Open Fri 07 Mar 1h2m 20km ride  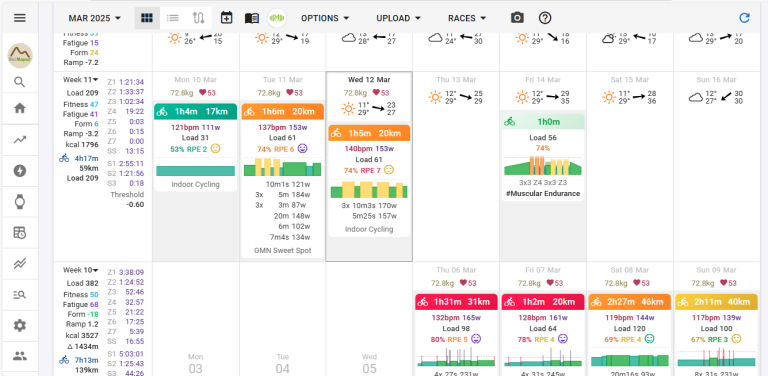(x=543, y=302)
